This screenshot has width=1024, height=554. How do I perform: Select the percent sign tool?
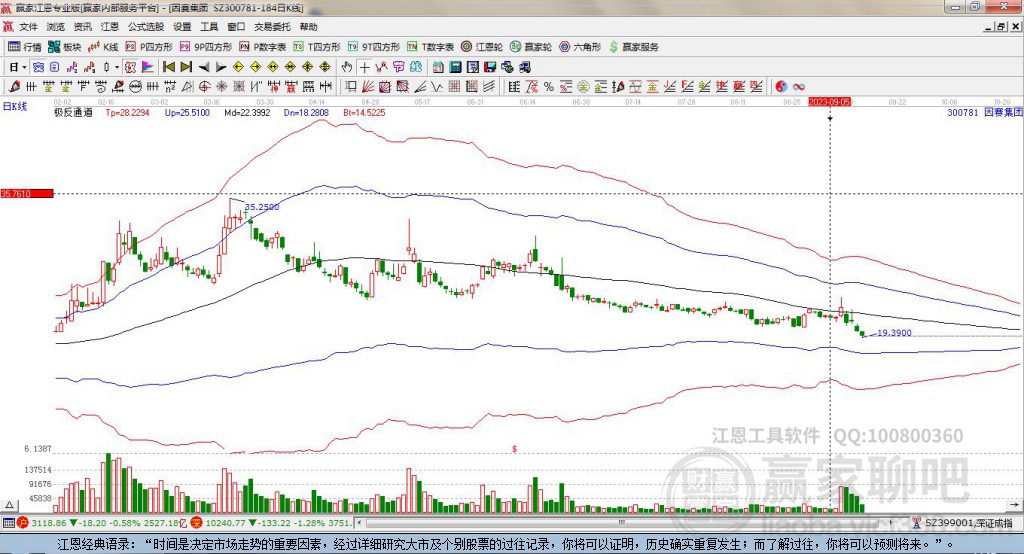point(549,87)
